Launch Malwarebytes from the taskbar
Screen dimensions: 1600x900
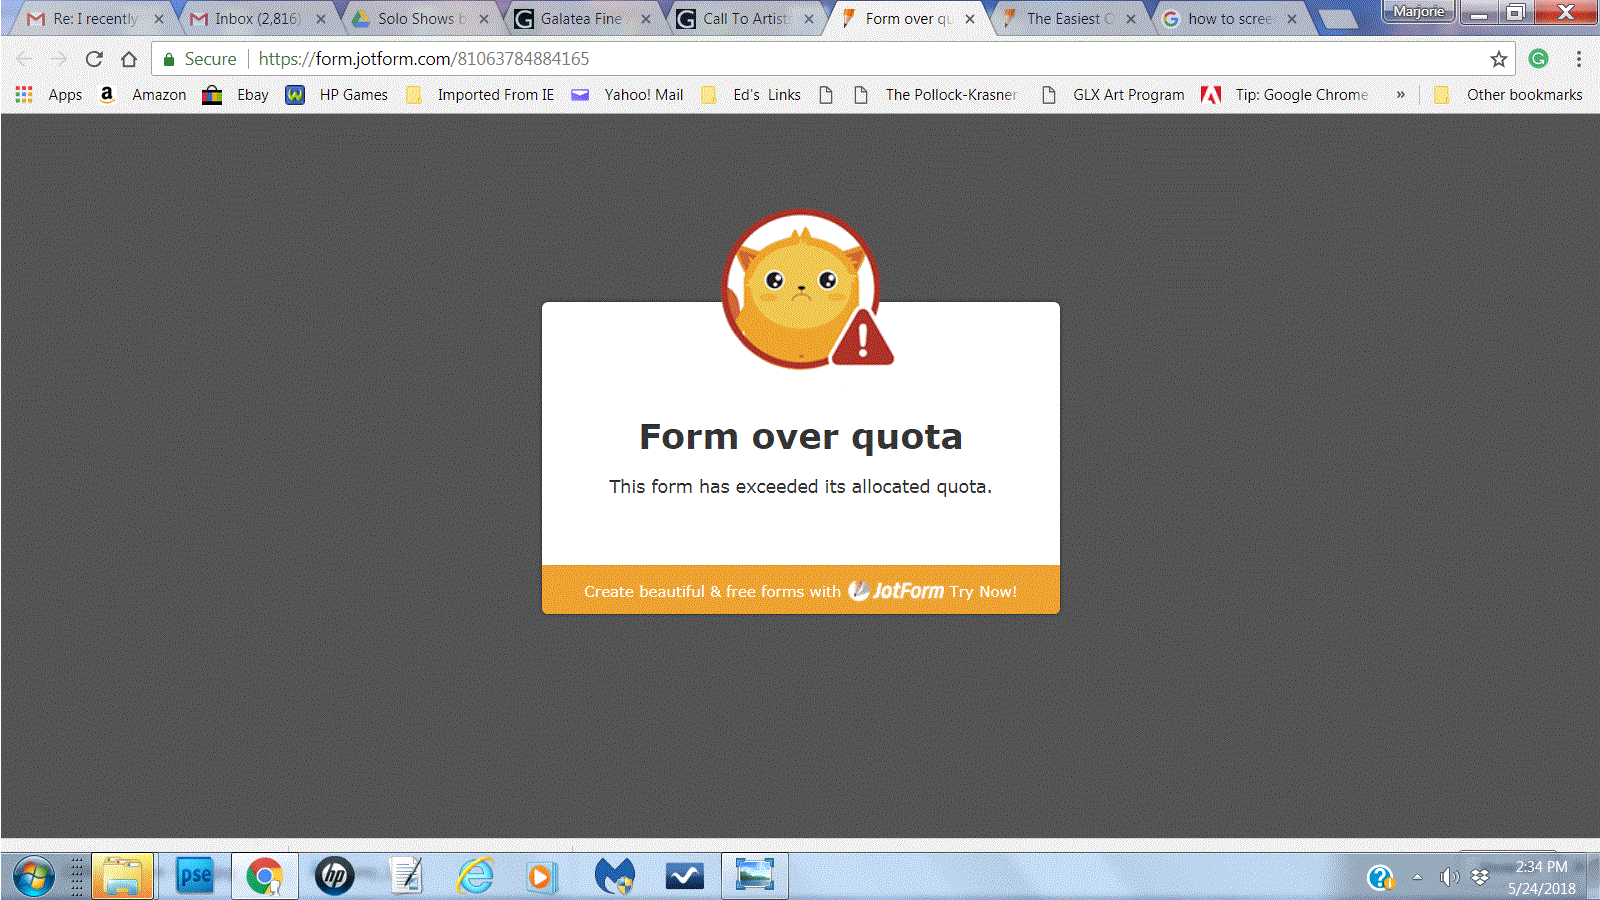[x=614, y=876]
